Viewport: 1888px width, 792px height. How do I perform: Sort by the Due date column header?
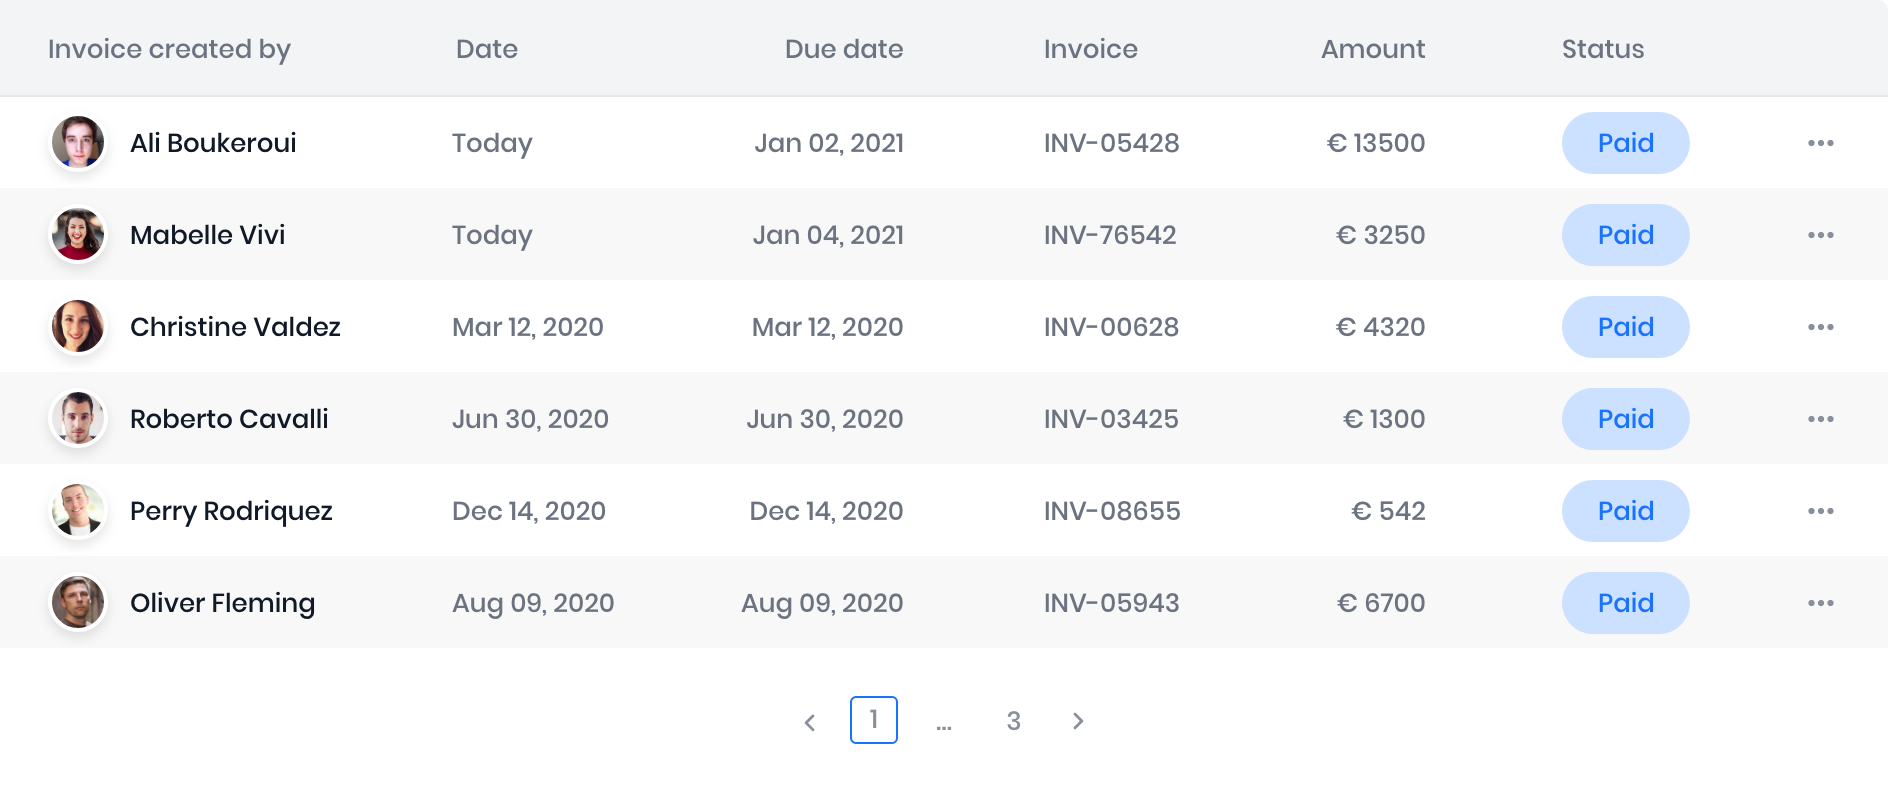click(x=843, y=49)
